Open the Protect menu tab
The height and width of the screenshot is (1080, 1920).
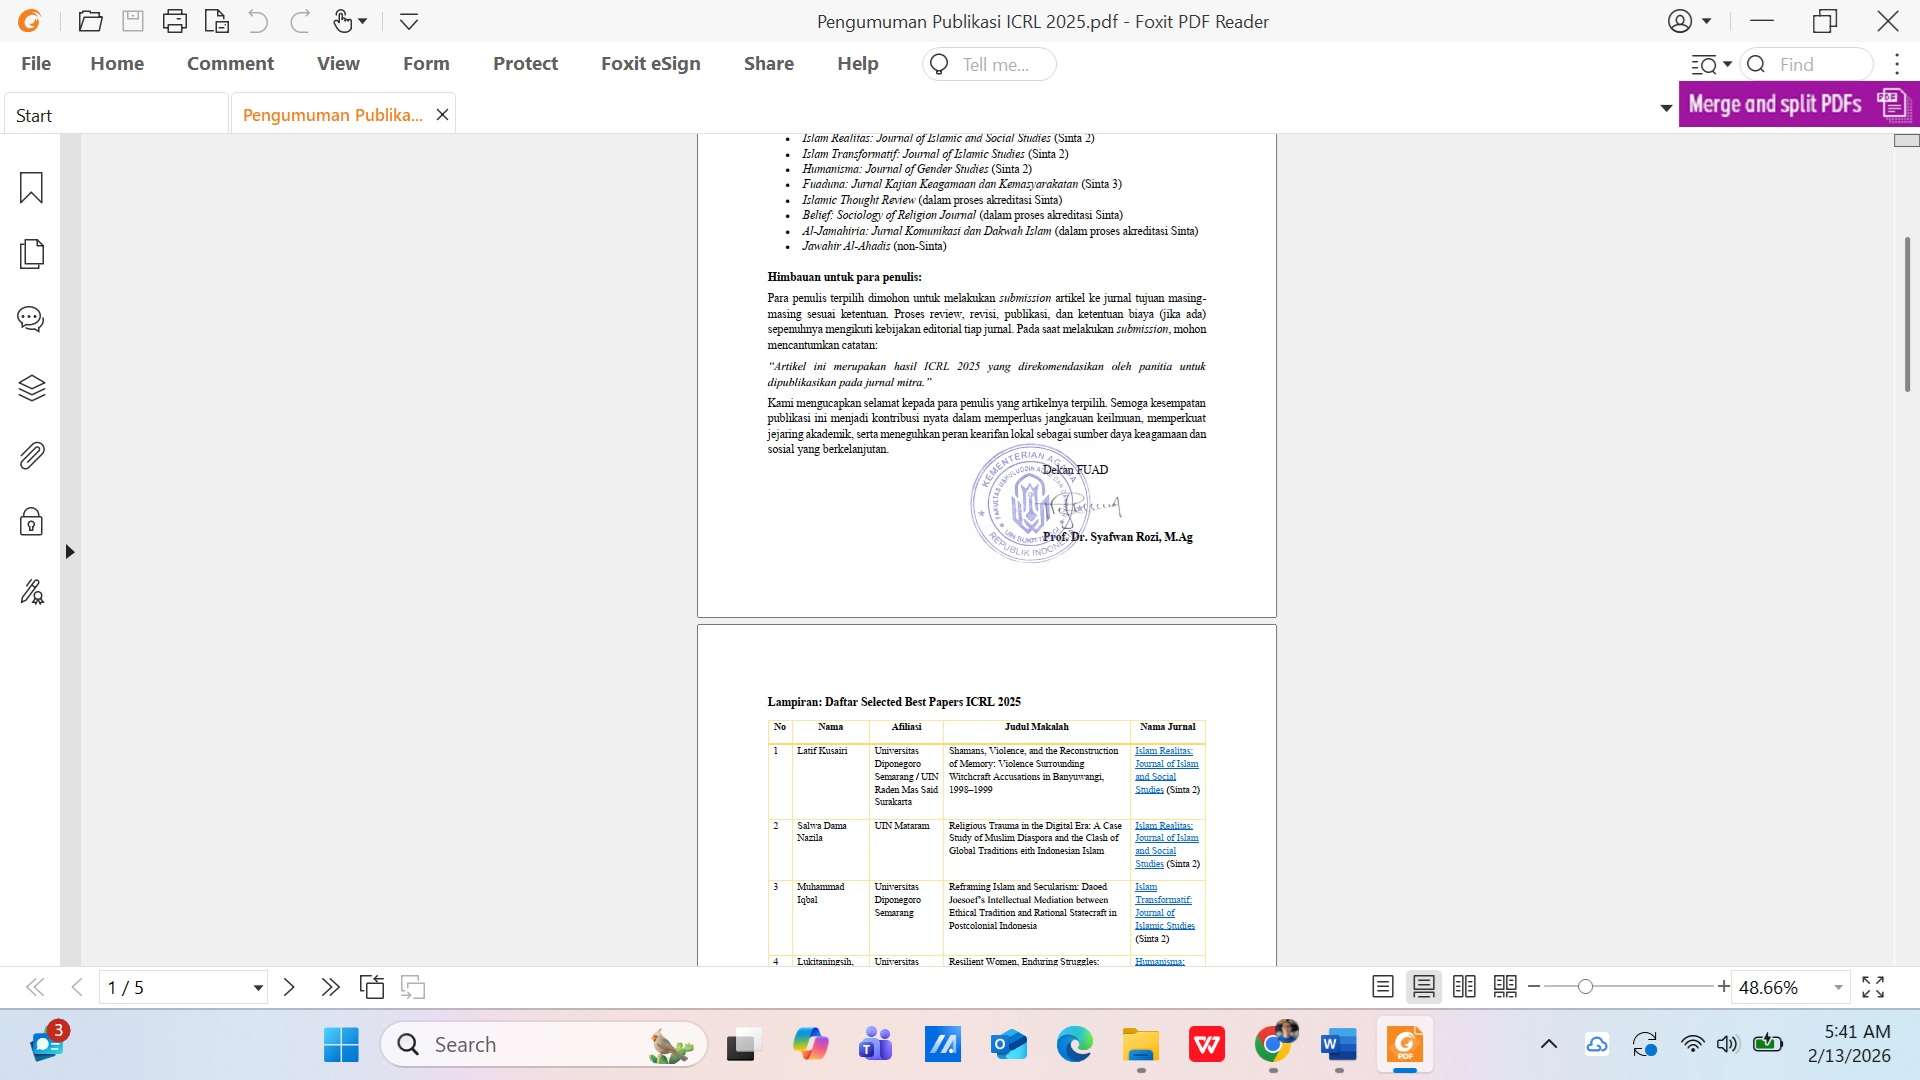(x=525, y=64)
